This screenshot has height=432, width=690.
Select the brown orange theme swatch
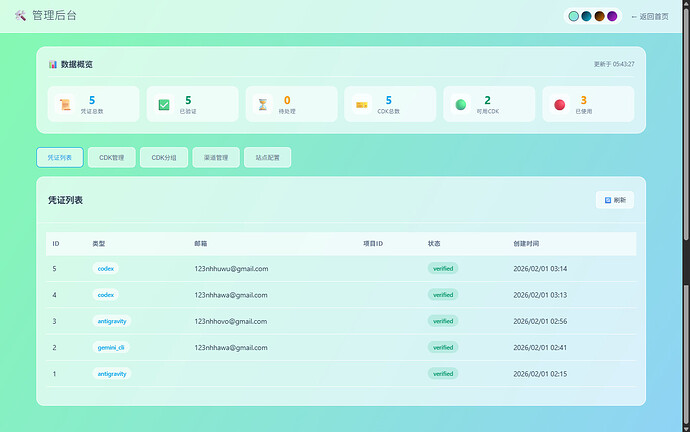click(599, 16)
